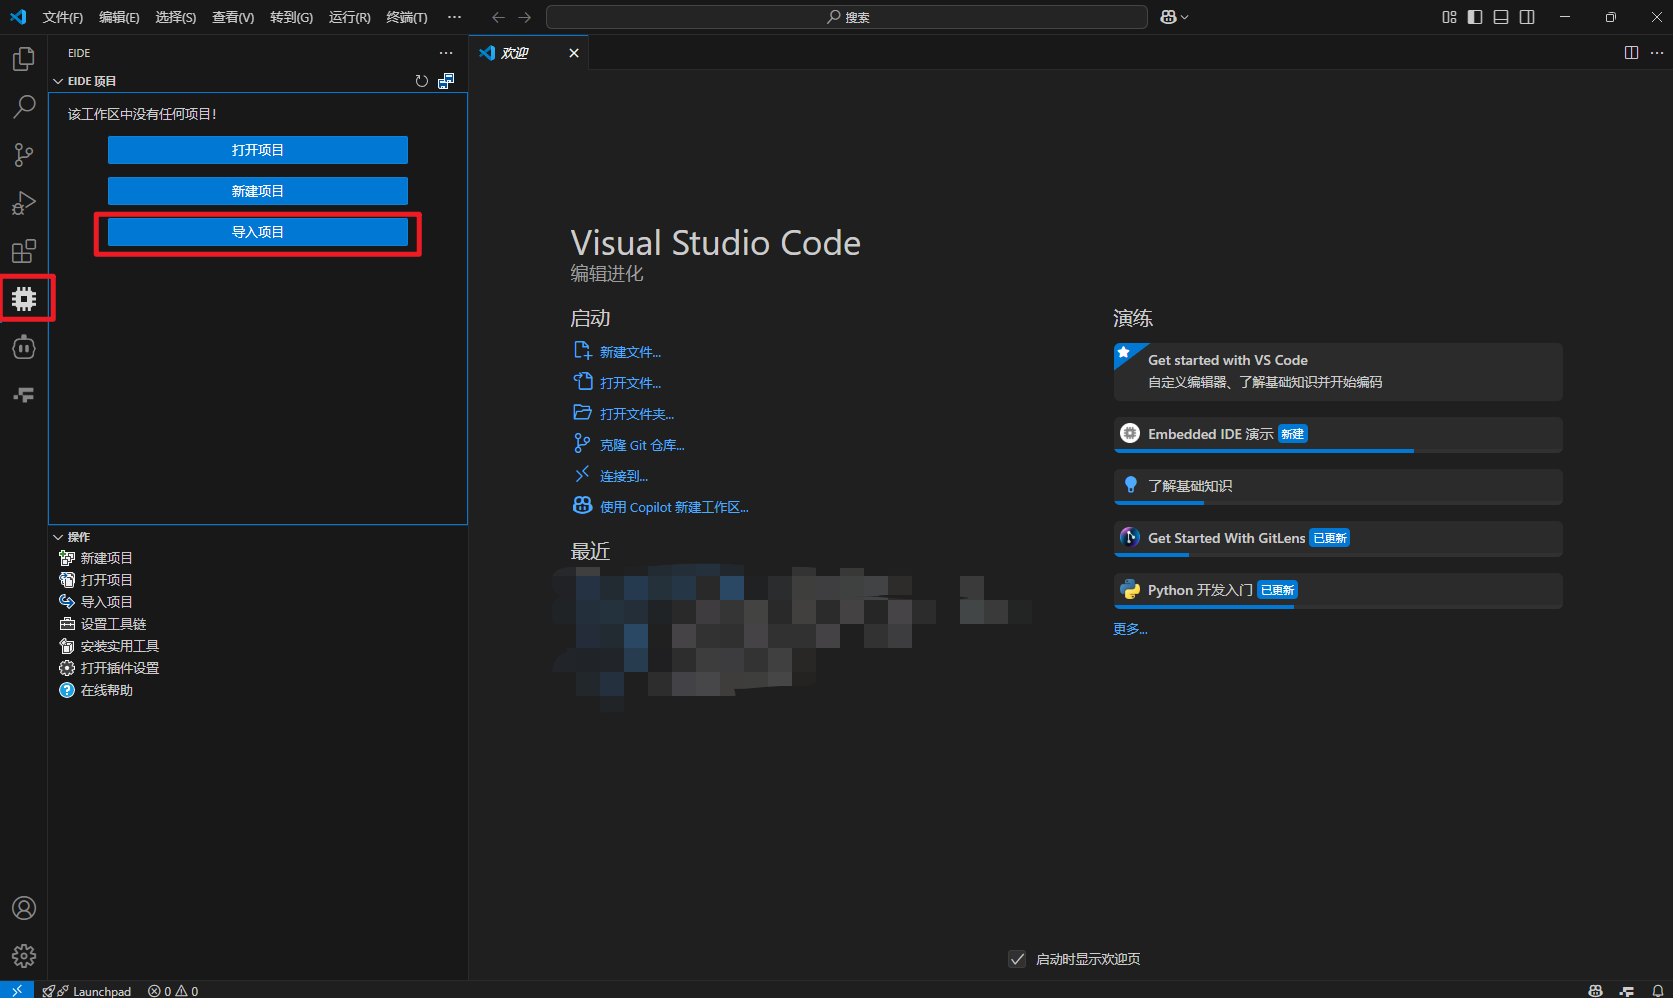Image resolution: width=1673 pixels, height=998 pixels.
Task: Toggle the bottom panel layout button
Action: (x=1501, y=17)
